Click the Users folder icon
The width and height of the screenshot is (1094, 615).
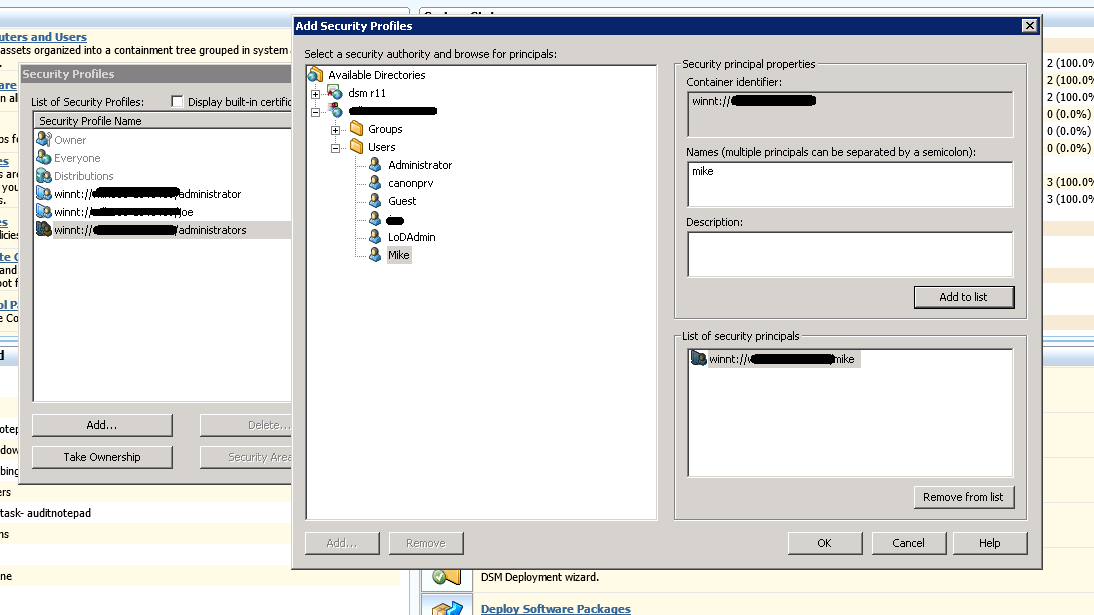357,147
